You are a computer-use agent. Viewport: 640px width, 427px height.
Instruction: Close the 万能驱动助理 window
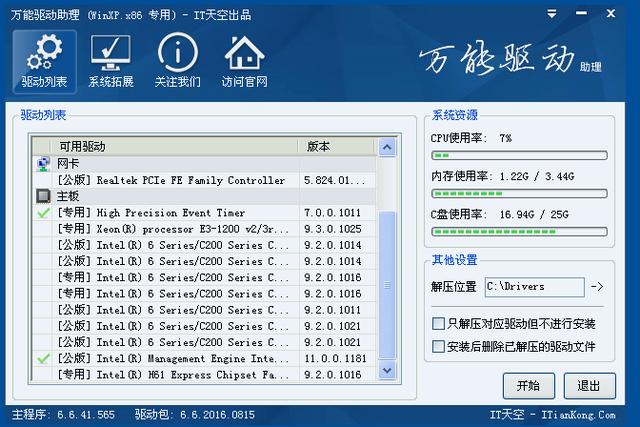tap(611, 13)
